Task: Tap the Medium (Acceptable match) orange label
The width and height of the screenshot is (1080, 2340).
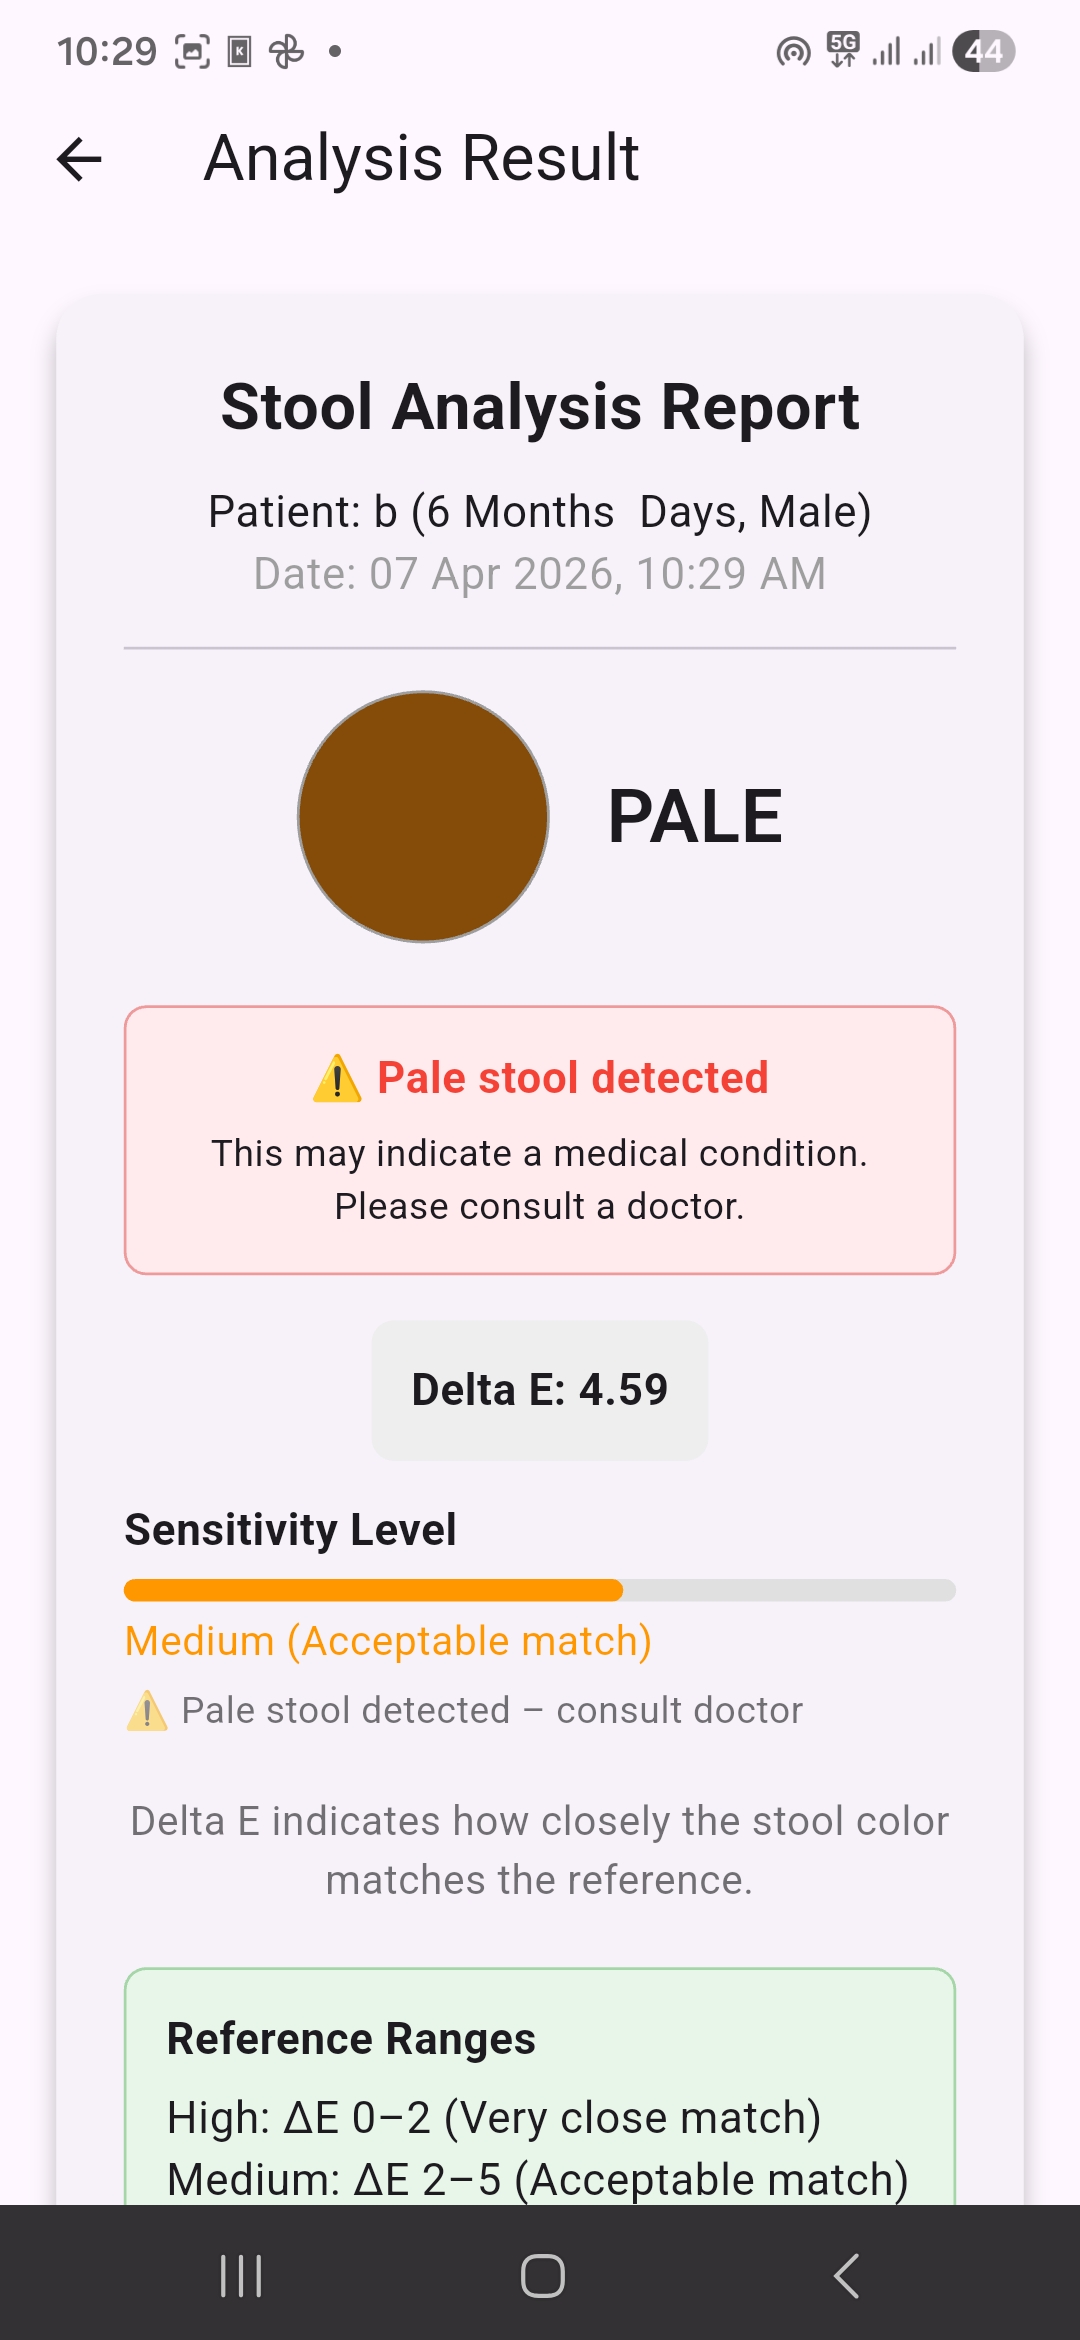Action: pyautogui.click(x=388, y=1641)
